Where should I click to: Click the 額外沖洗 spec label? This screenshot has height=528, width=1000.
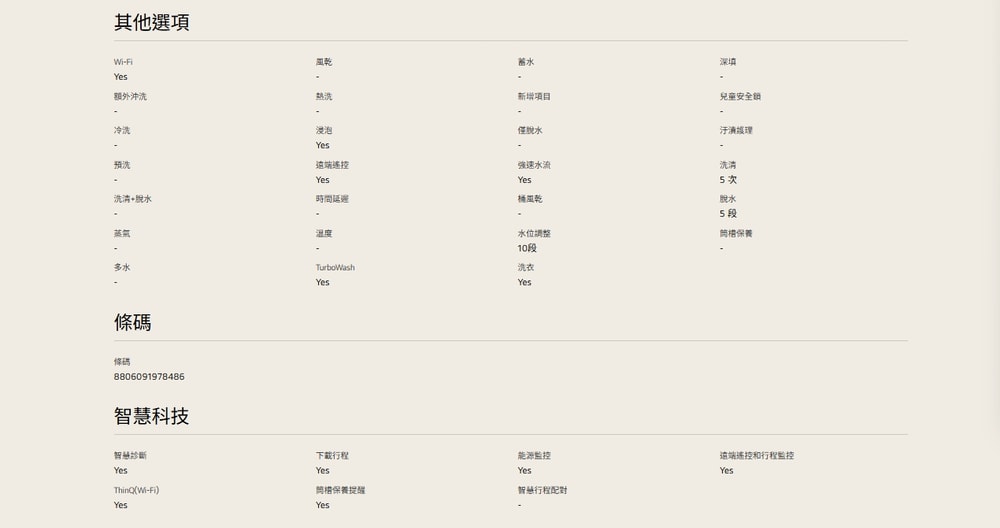130,96
